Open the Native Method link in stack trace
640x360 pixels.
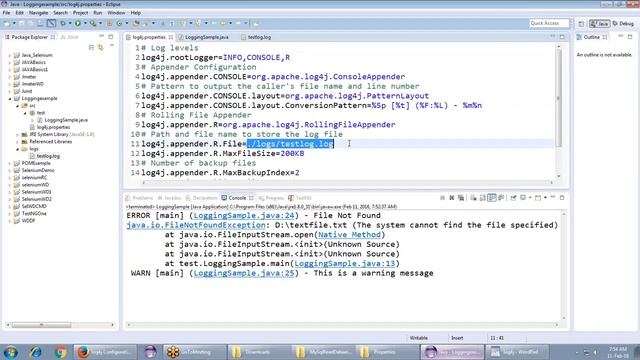coord(349,235)
